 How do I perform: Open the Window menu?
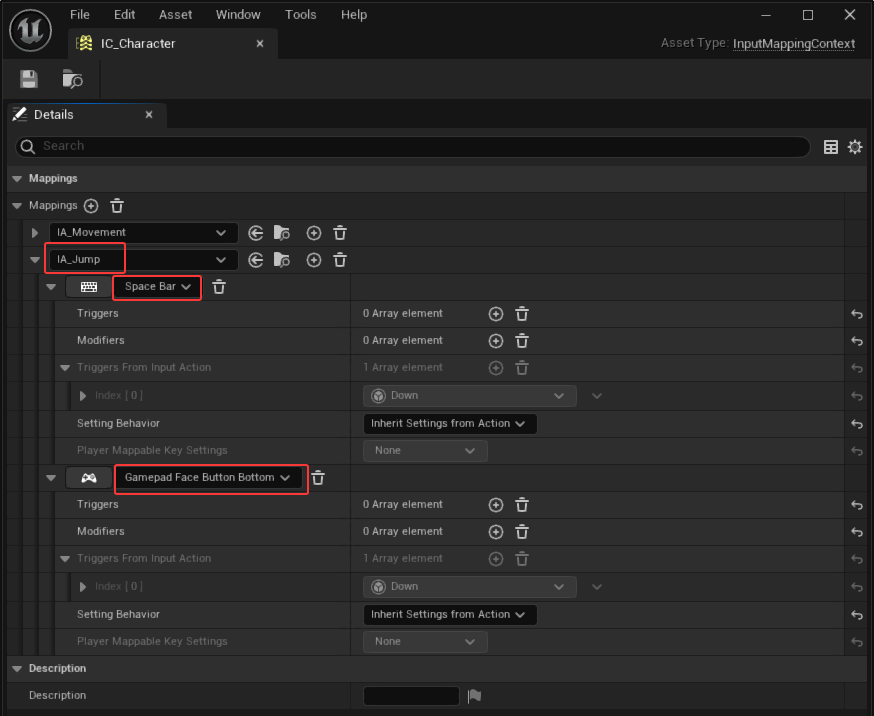[x=238, y=14]
